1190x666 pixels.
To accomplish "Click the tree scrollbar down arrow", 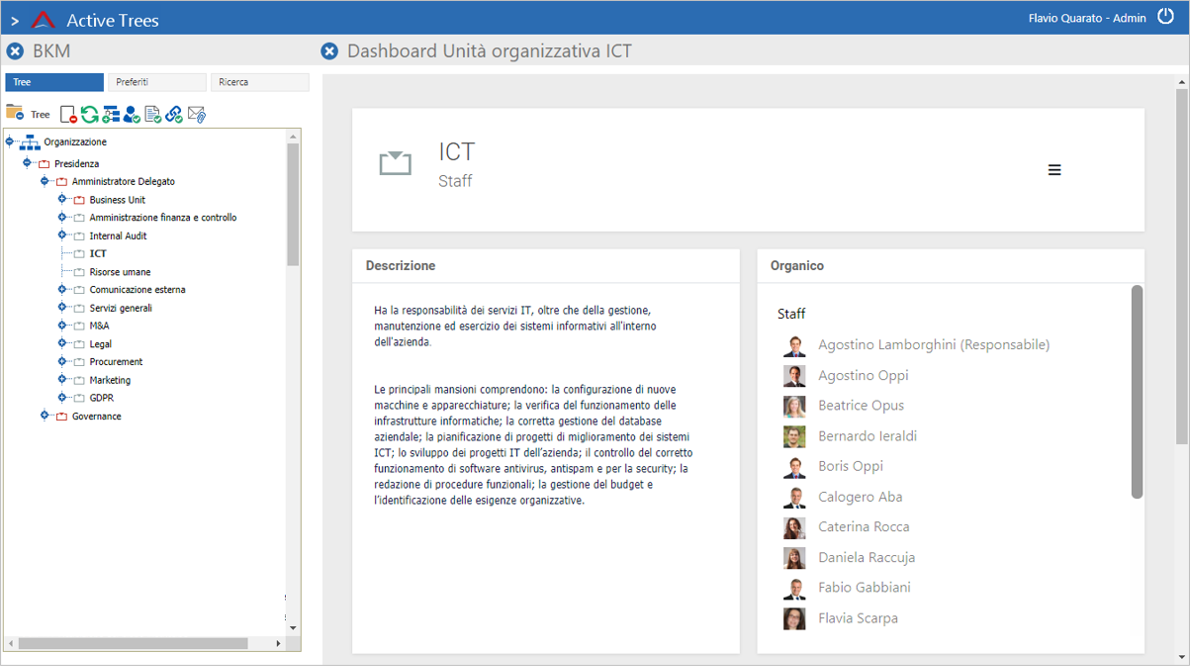I will click(x=293, y=628).
